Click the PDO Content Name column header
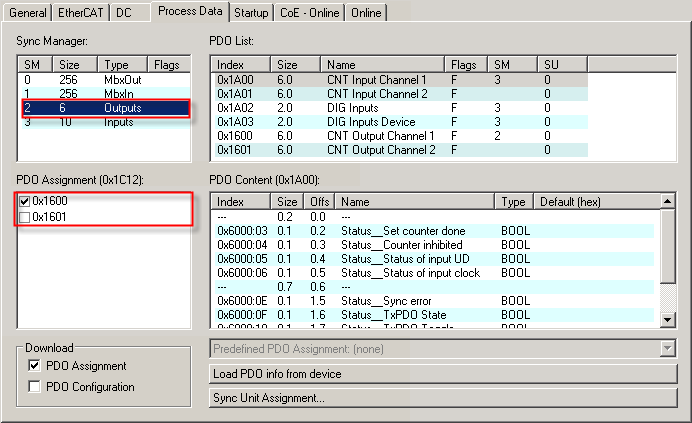This screenshot has width=692, height=423. [414, 202]
